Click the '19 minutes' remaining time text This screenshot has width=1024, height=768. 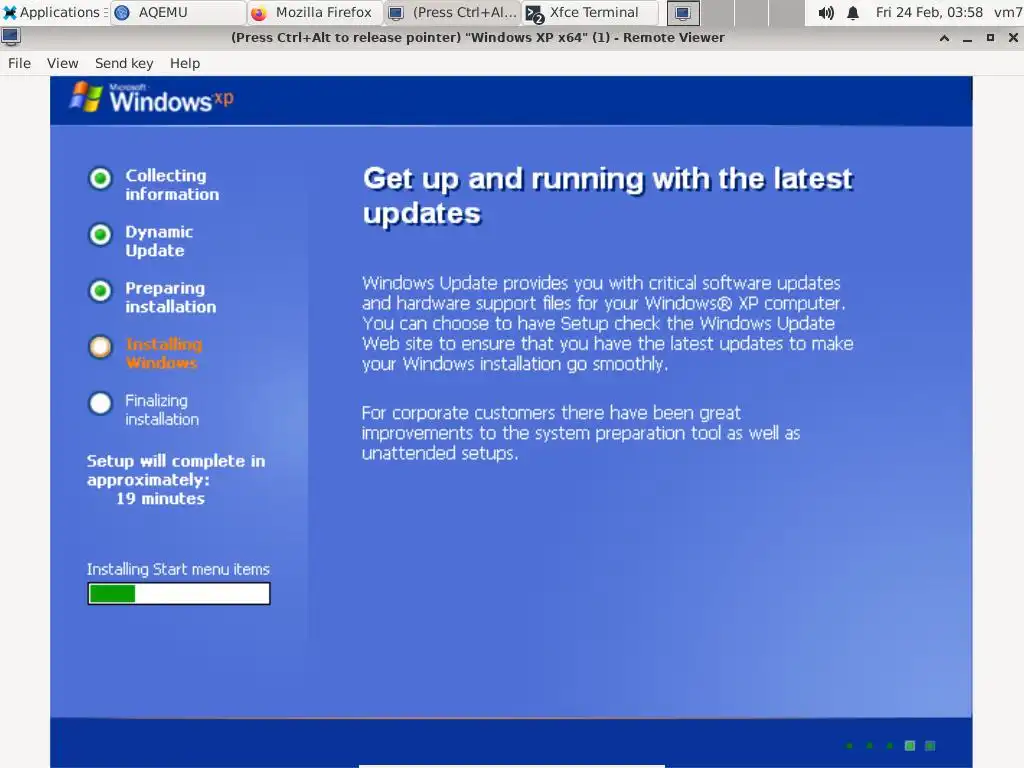tap(161, 499)
